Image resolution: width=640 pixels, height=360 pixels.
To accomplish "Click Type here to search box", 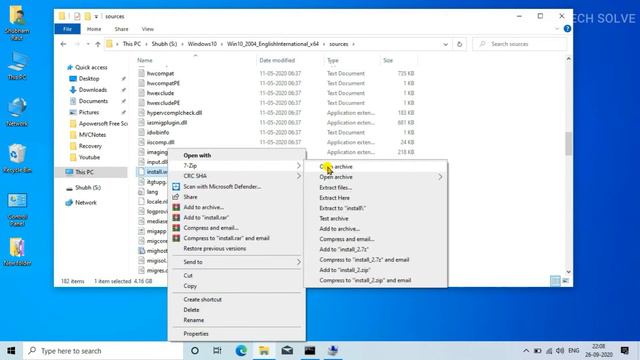I will (103, 351).
